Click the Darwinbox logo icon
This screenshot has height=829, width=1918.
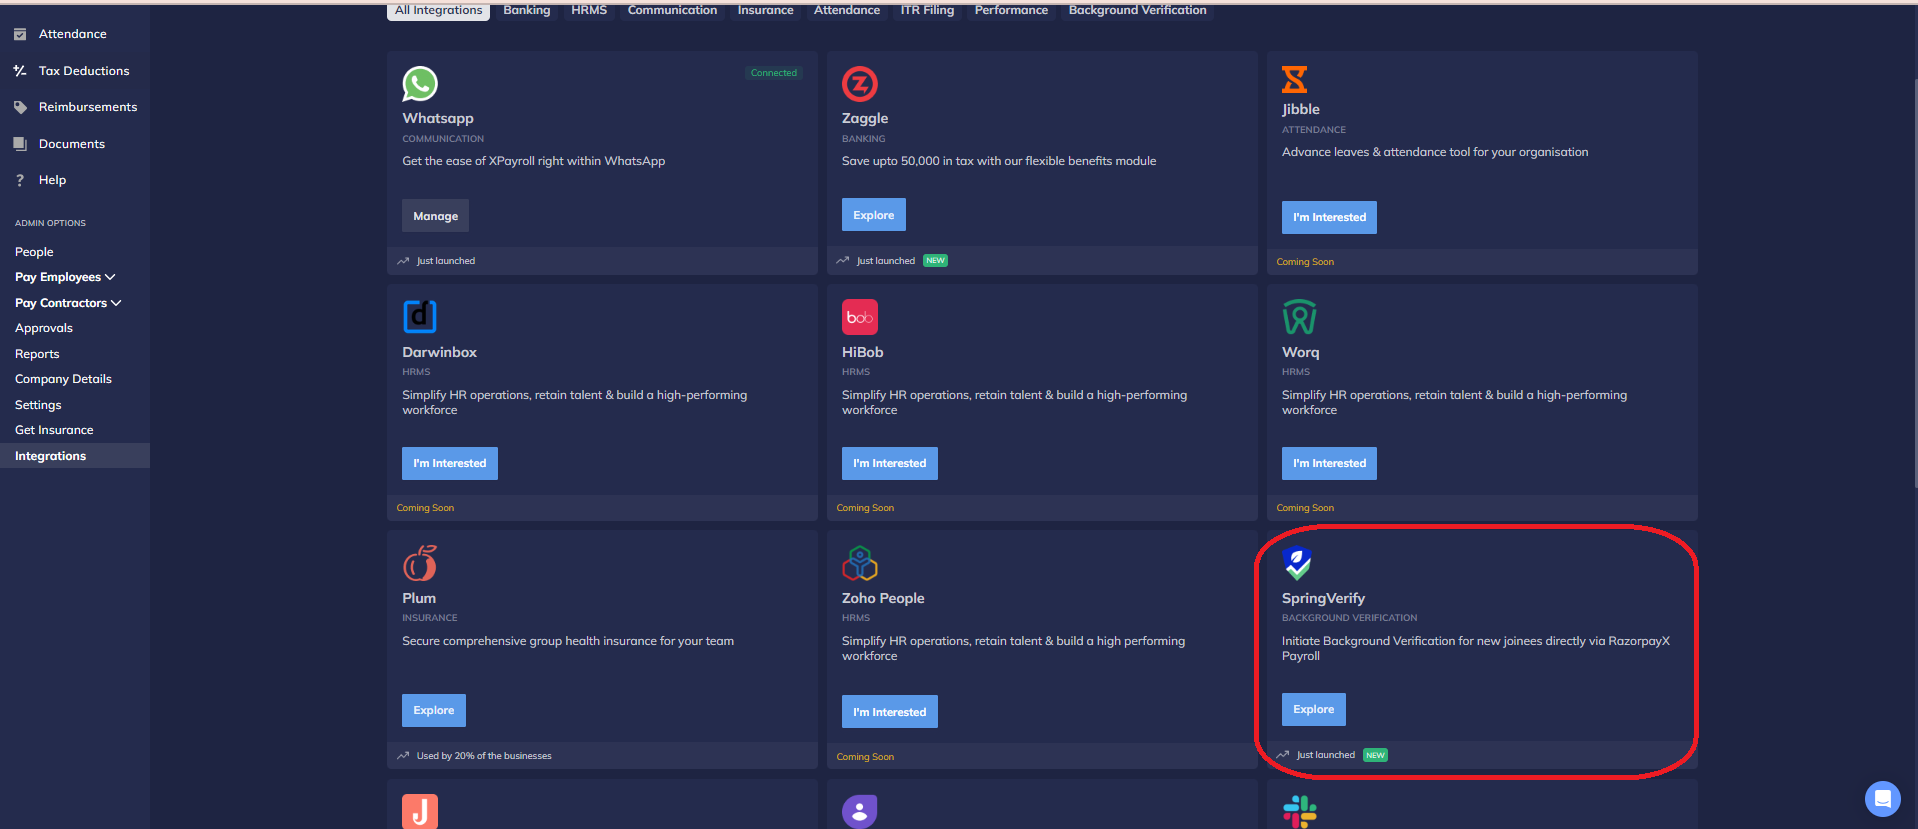click(419, 316)
